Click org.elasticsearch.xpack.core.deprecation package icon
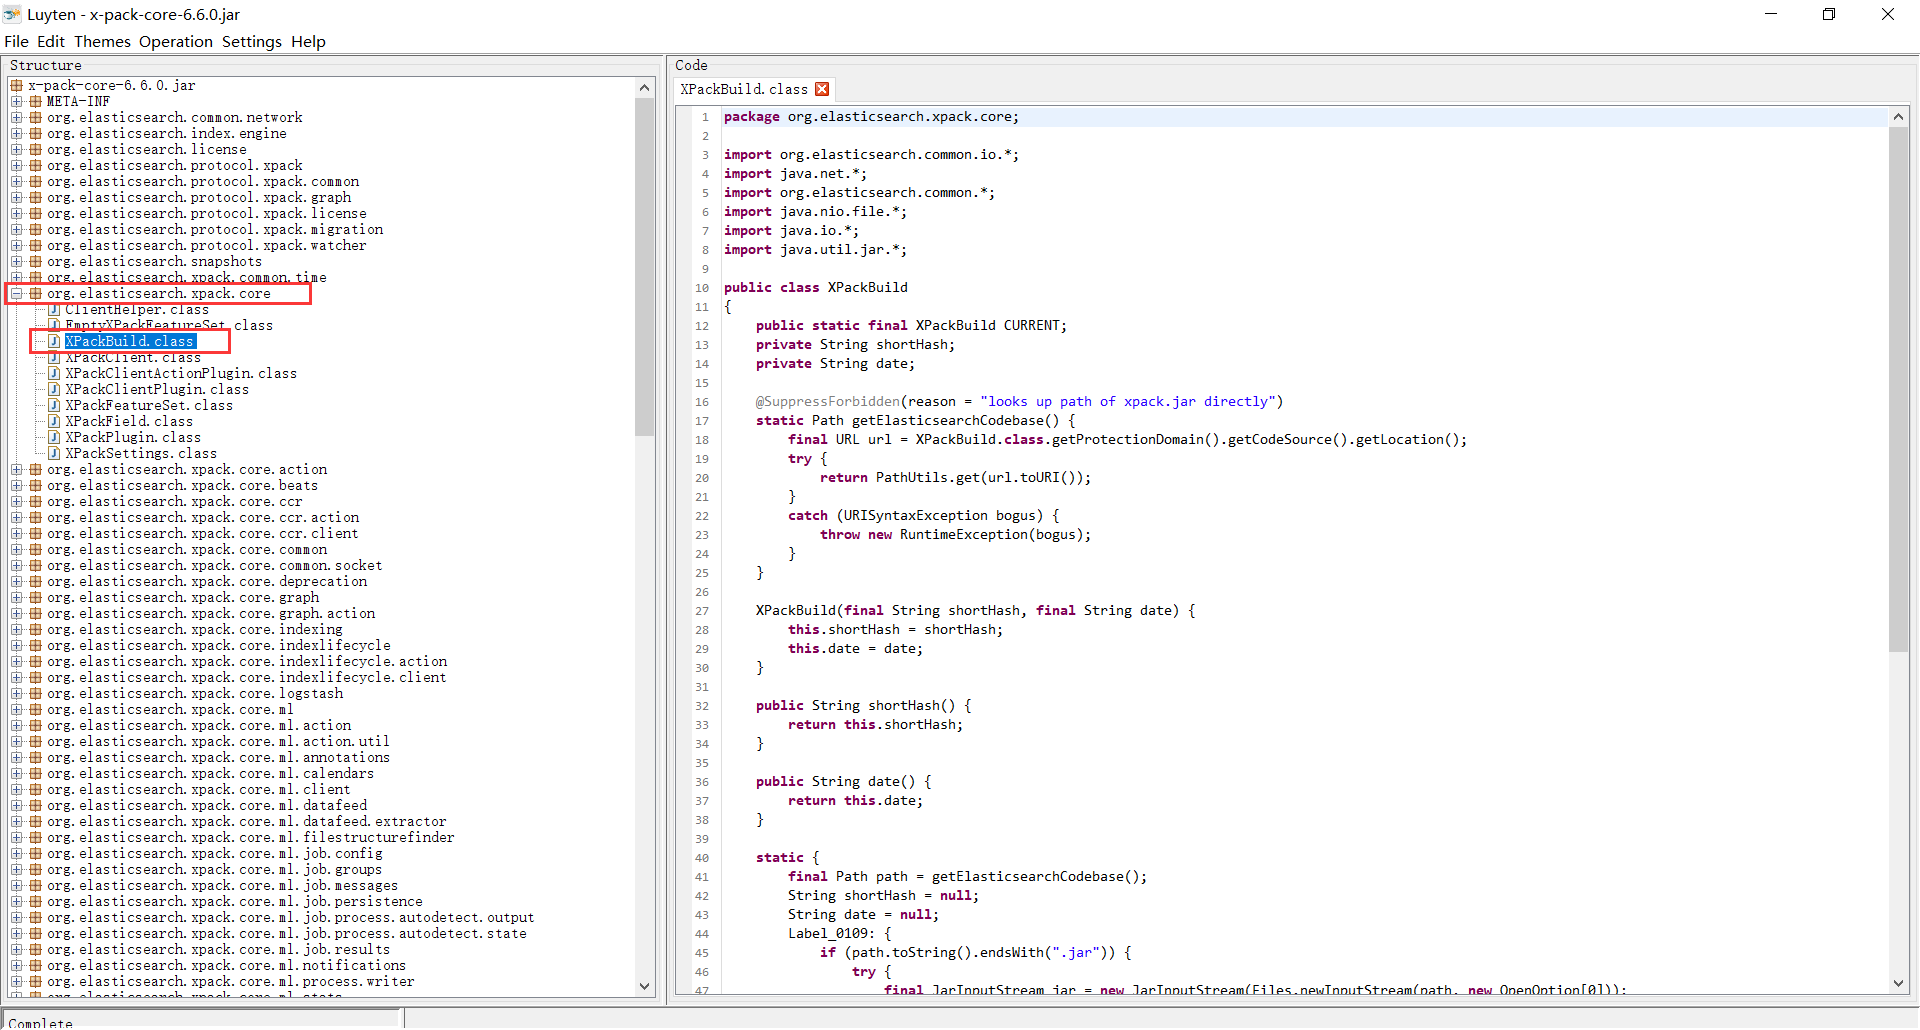The width and height of the screenshot is (1920, 1030). (x=35, y=581)
